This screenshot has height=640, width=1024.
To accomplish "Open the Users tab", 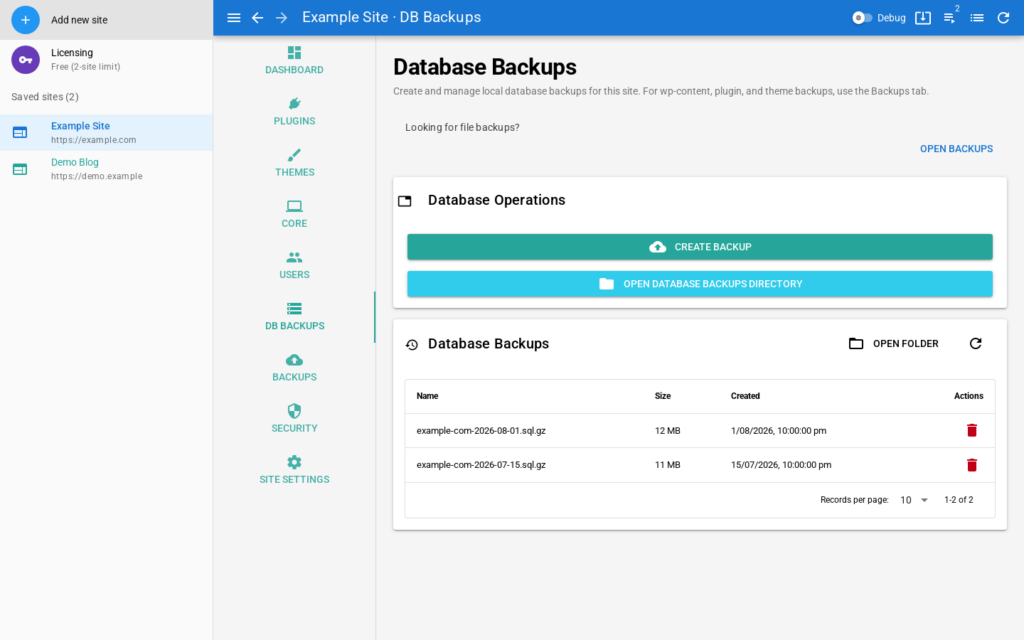I will click(x=294, y=265).
